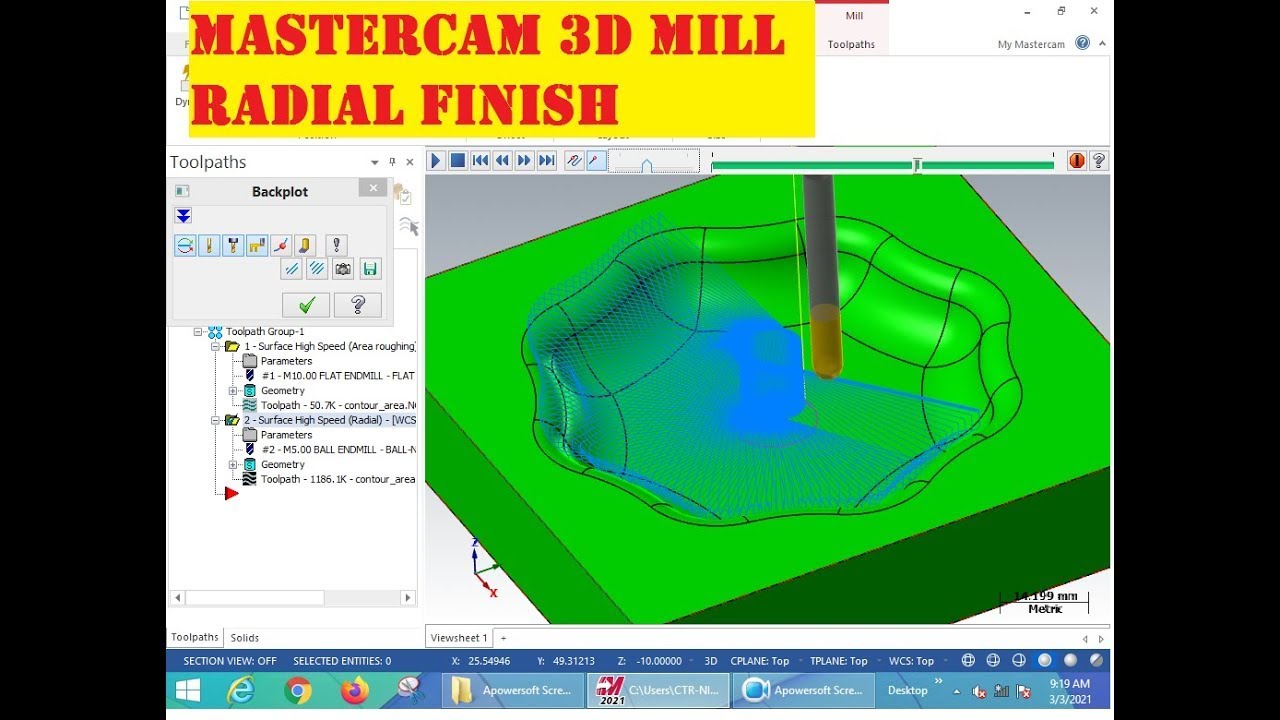Open My Mastercam link
The height and width of the screenshot is (720, 1280).
click(x=1031, y=44)
